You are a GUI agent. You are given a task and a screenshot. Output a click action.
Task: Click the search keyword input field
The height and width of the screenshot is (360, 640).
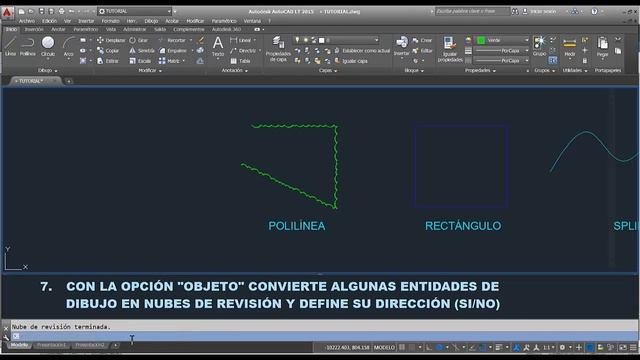(x=473, y=11)
